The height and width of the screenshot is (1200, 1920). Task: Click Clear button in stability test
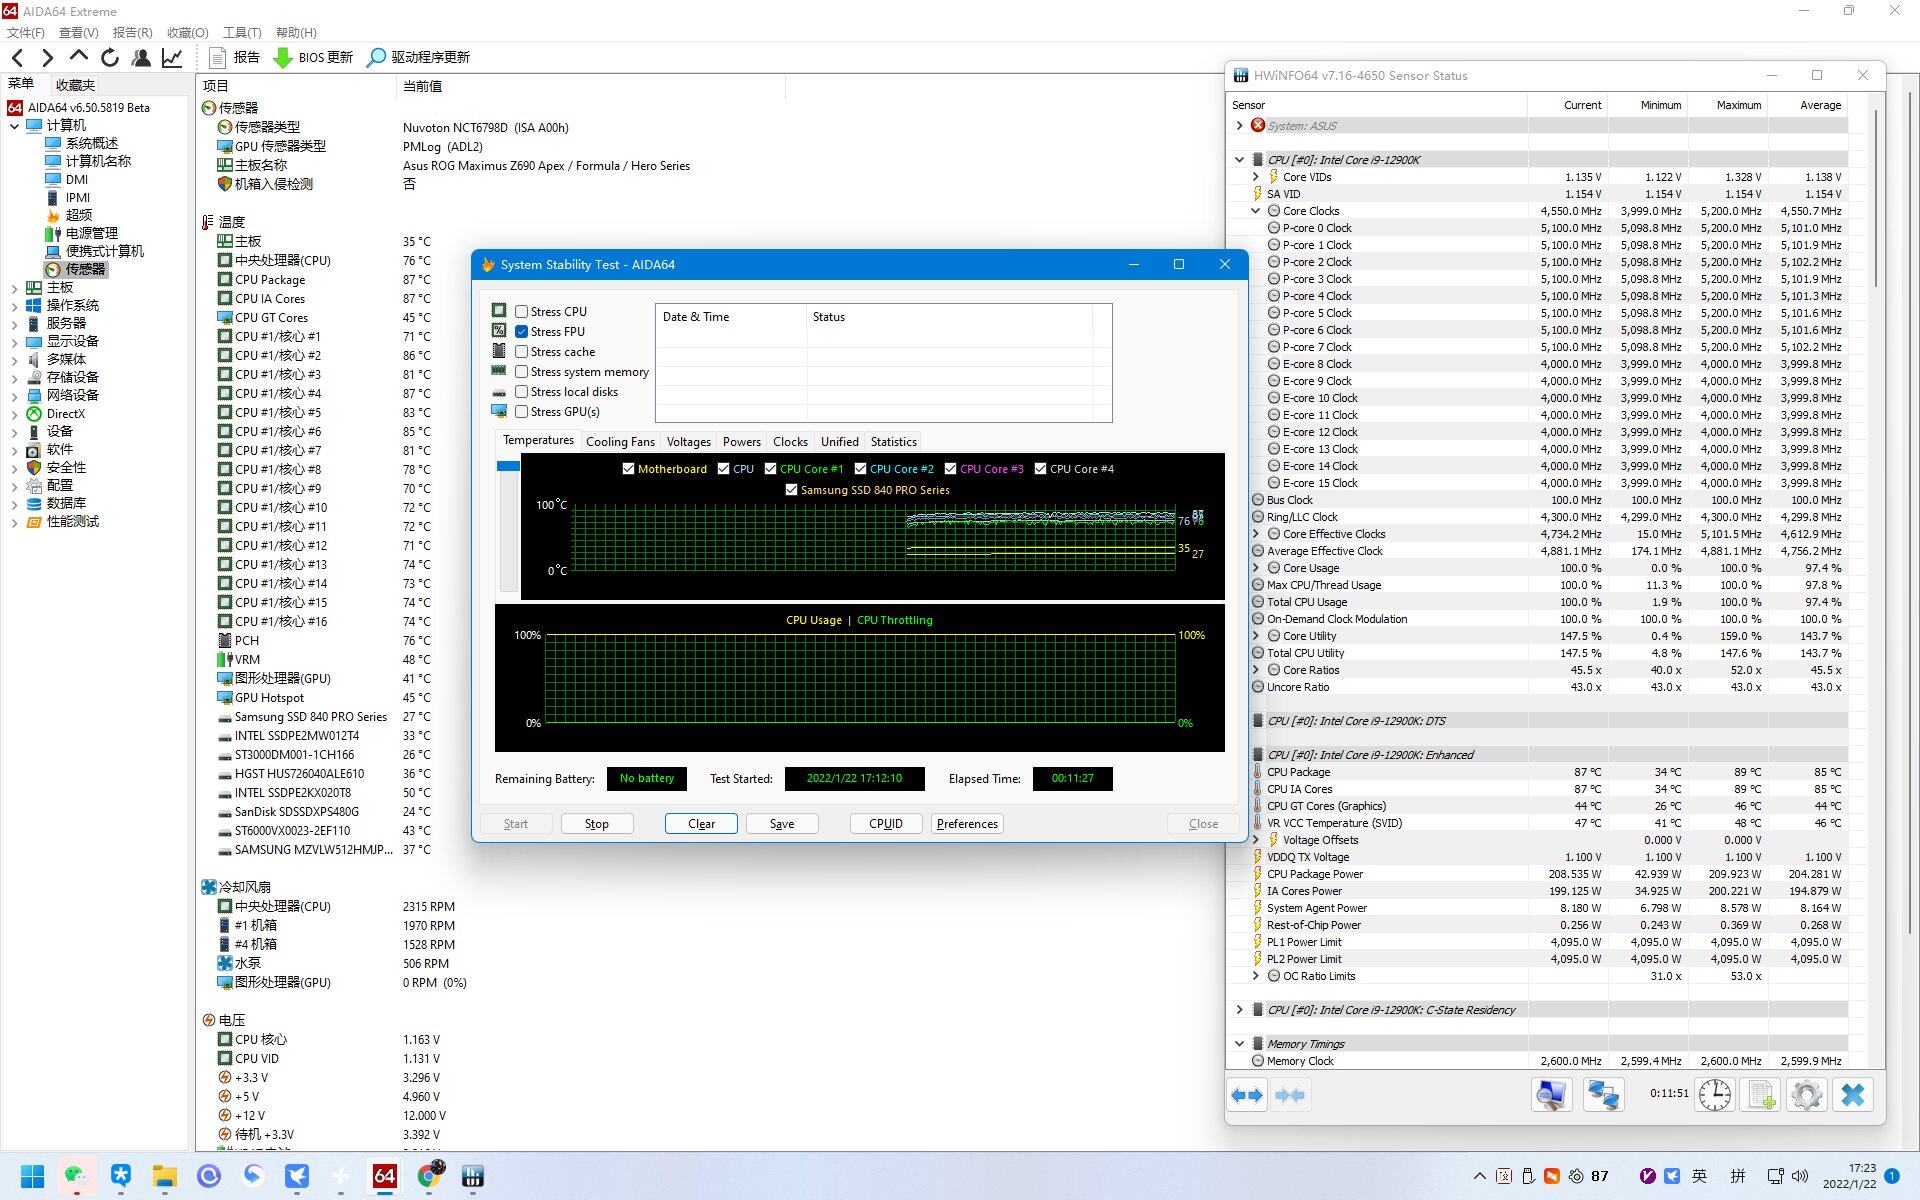coord(701,824)
